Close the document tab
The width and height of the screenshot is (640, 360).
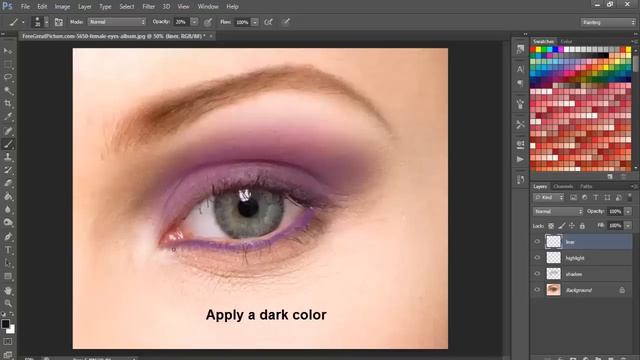point(211,36)
